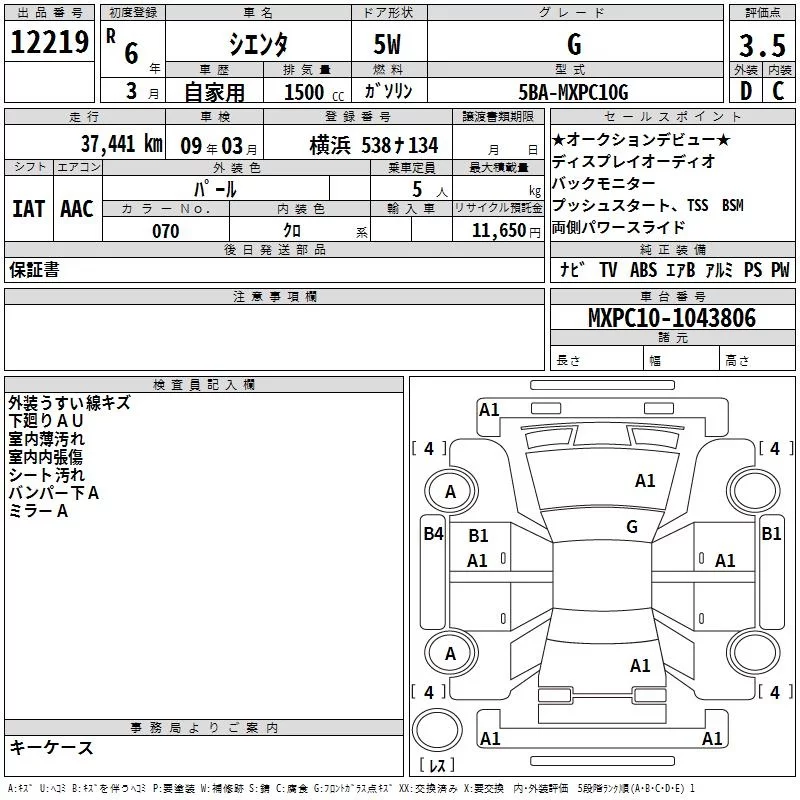Click the B1 mark on right side sill

pyautogui.click(x=771, y=534)
